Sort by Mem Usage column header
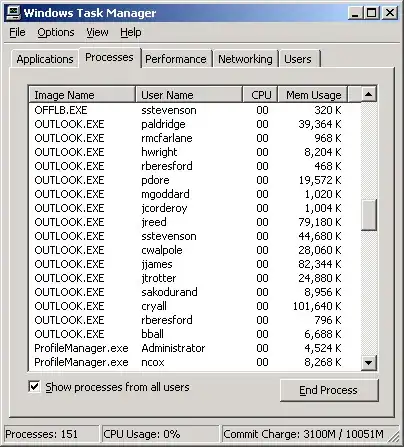This screenshot has width=404, height=447. [313, 95]
